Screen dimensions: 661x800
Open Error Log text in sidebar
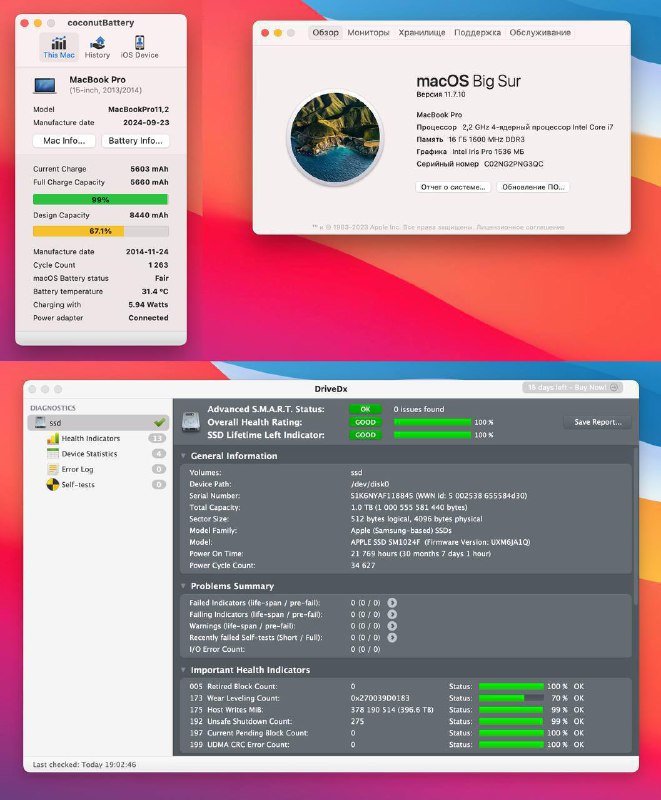[78, 469]
